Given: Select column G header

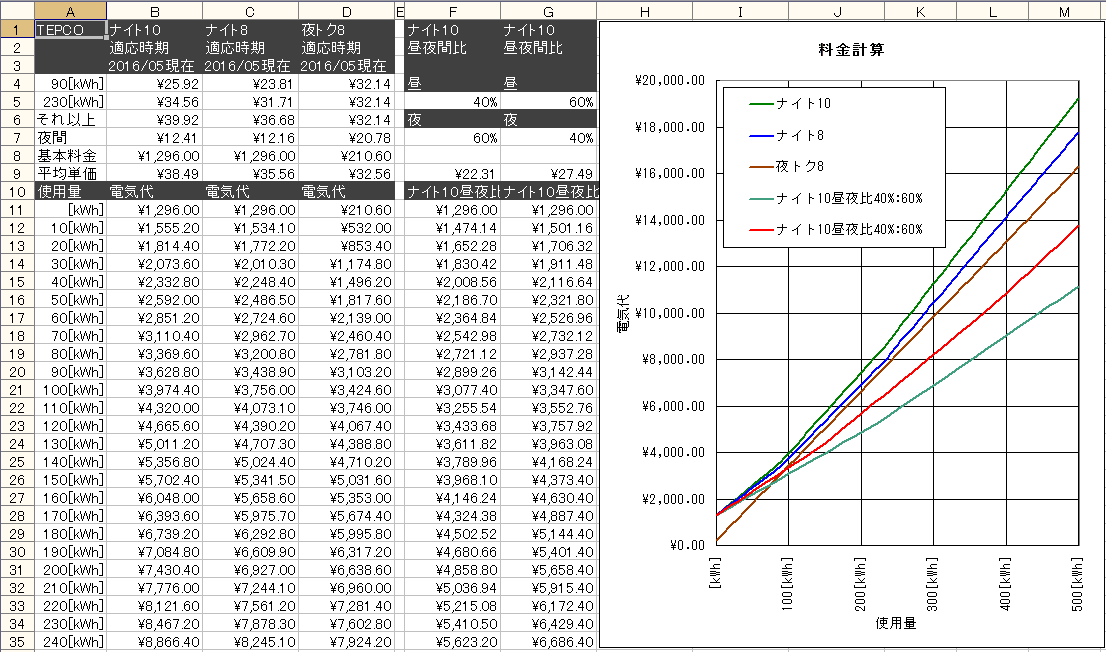Looking at the screenshot, I should pyautogui.click(x=548, y=11).
